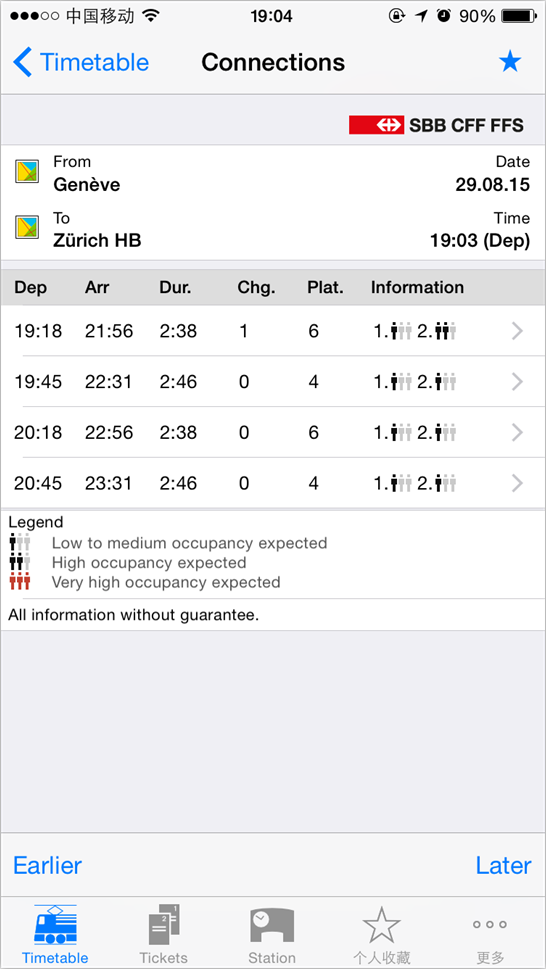Load Later connections
This screenshot has height=969, width=546.
(x=503, y=865)
